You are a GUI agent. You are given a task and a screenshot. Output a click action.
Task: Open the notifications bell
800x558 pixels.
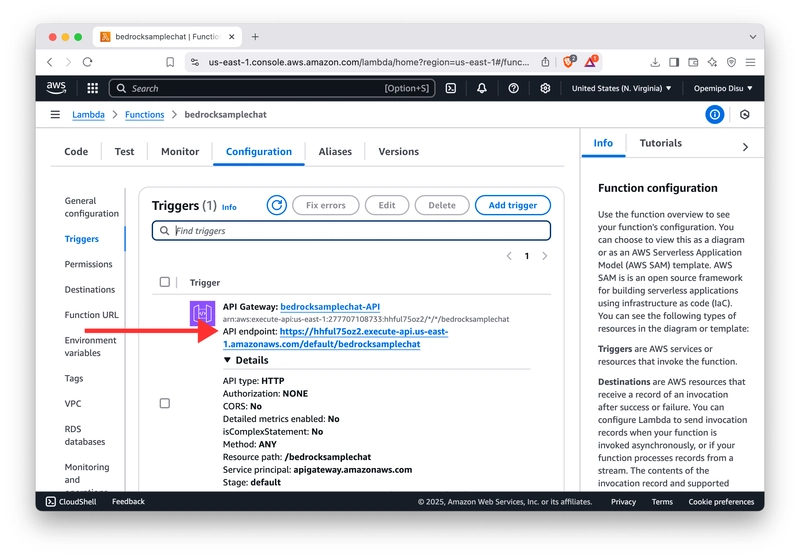pos(482,88)
